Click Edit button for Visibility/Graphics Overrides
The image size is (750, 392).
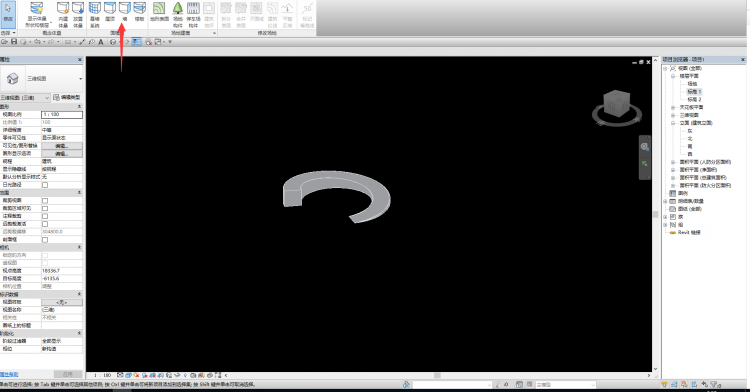(x=62, y=146)
